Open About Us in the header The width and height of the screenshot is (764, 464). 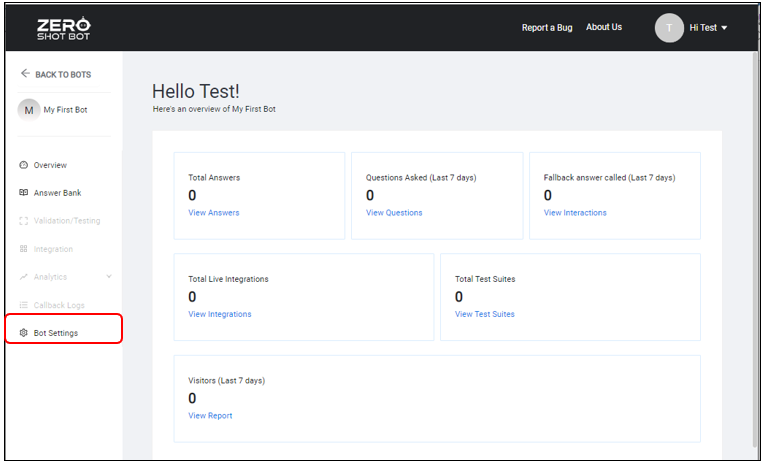pos(604,27)
